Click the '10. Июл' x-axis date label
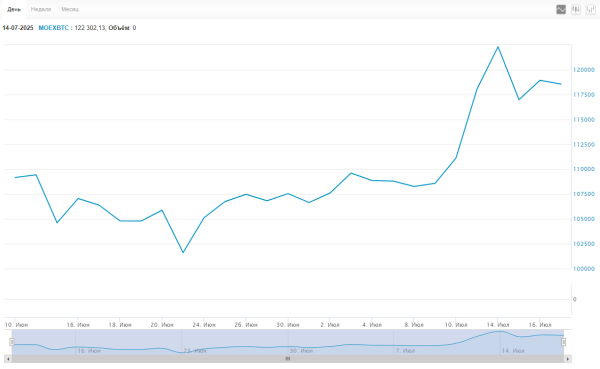This screenshot has height=369, width=600. pyautogui.click(x=456, y=325)
